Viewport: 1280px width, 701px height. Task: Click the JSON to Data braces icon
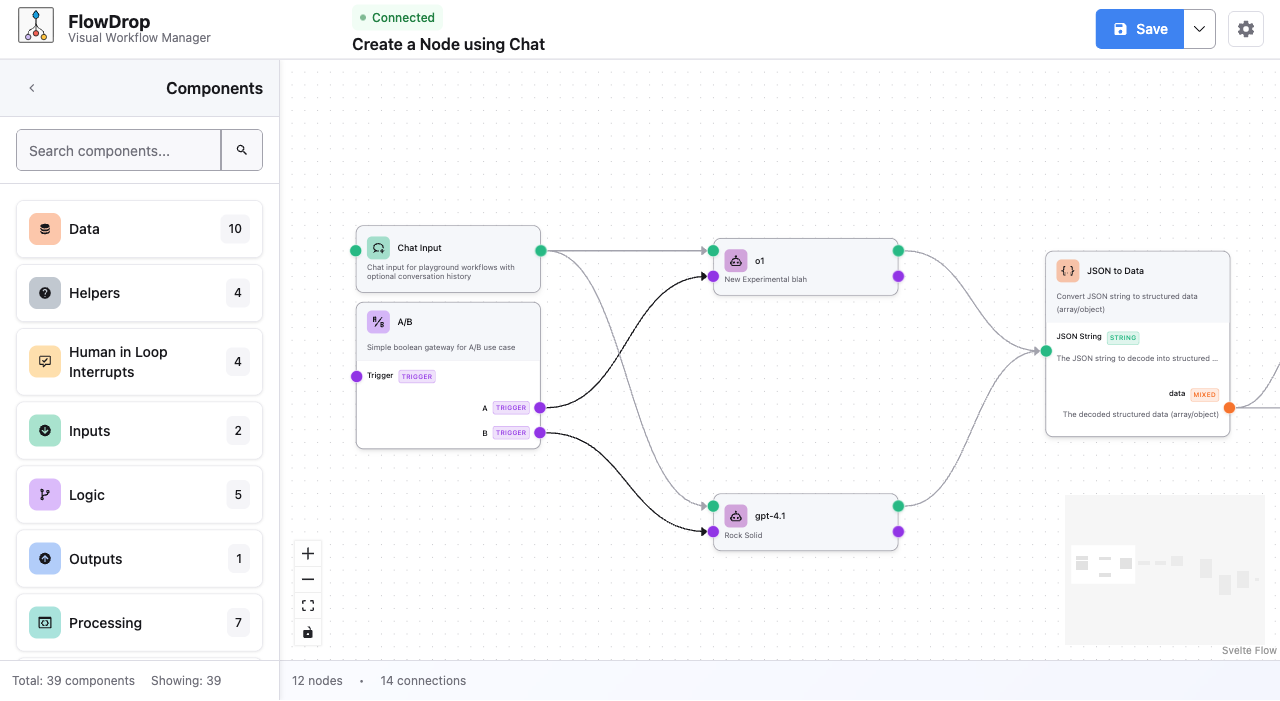pos(1067,269)
